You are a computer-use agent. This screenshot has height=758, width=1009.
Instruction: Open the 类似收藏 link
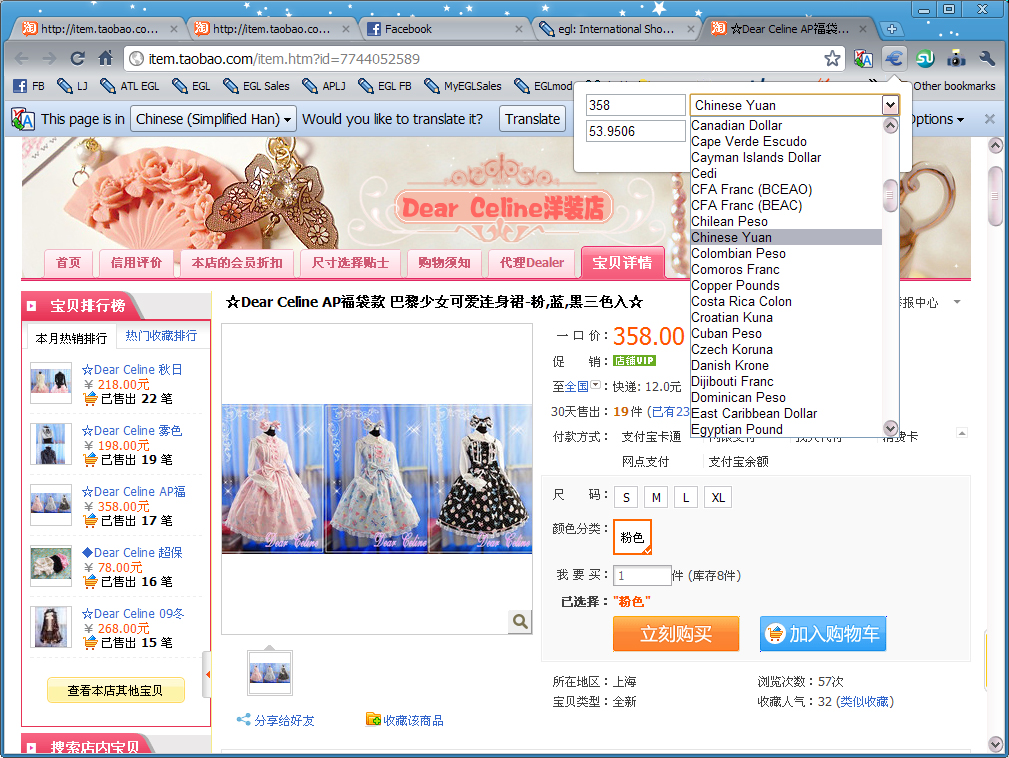[866, 701]
